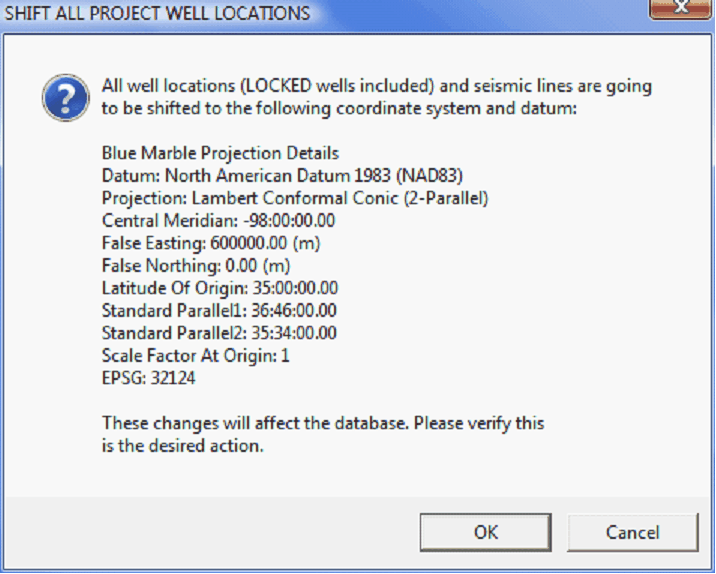The height and width of the screenshot is (574, 716).
Task: Cancel the well location shift
Action: pos(632,532)
